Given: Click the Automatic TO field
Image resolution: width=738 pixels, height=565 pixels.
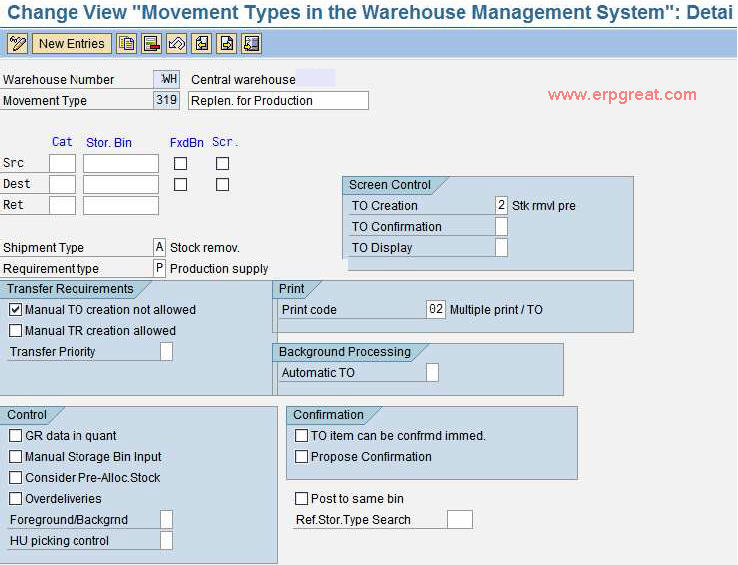Looking at the screenshot, I should [x=432, y=372].
